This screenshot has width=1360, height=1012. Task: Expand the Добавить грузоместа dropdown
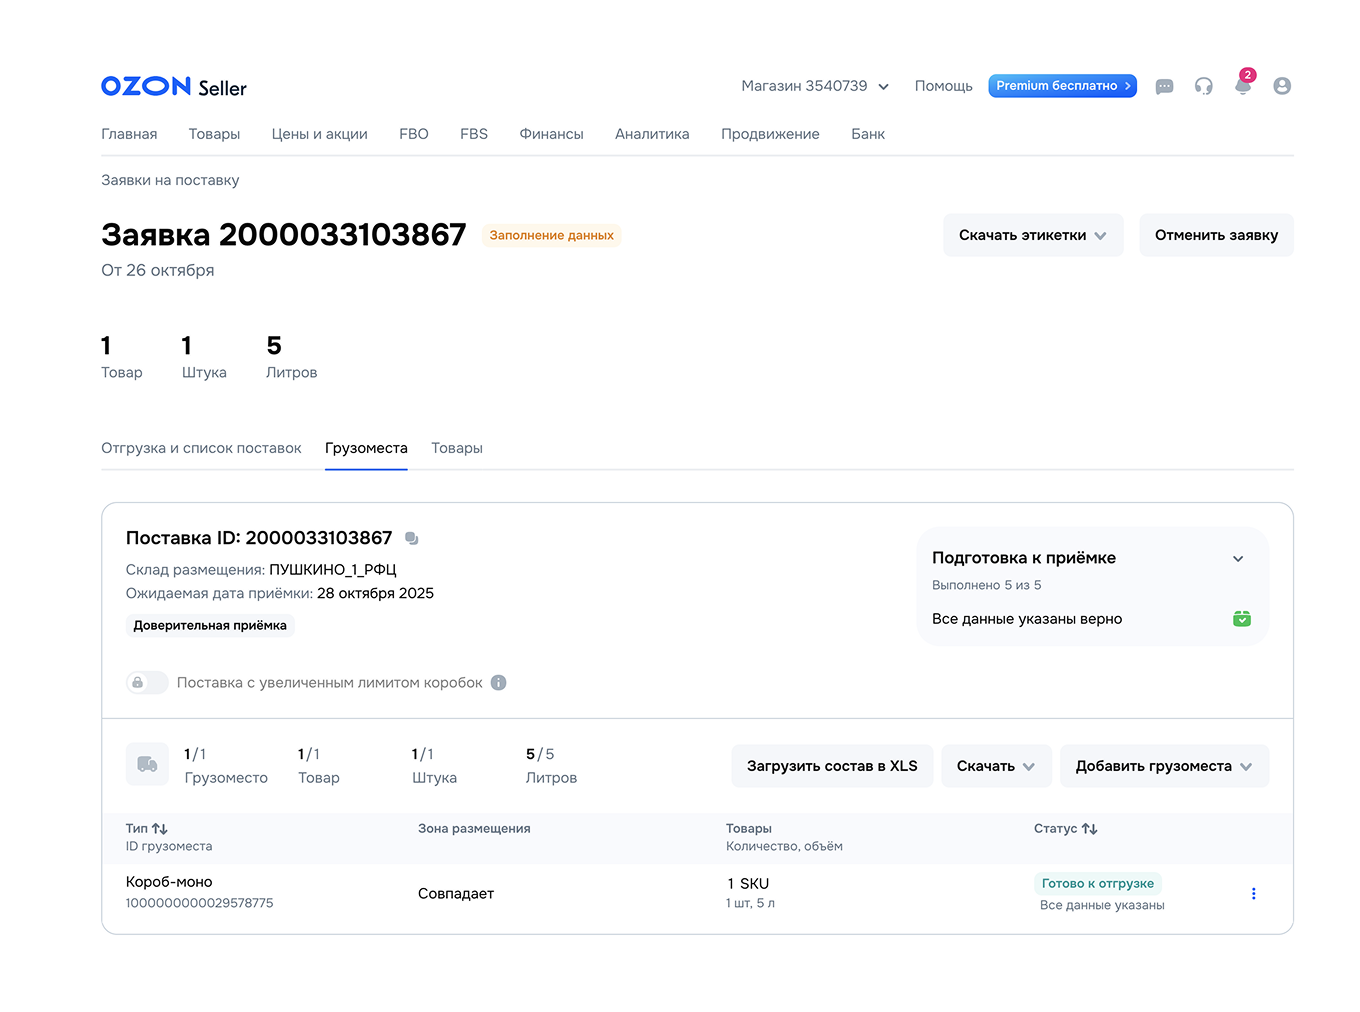click(x=1164, y=766)
